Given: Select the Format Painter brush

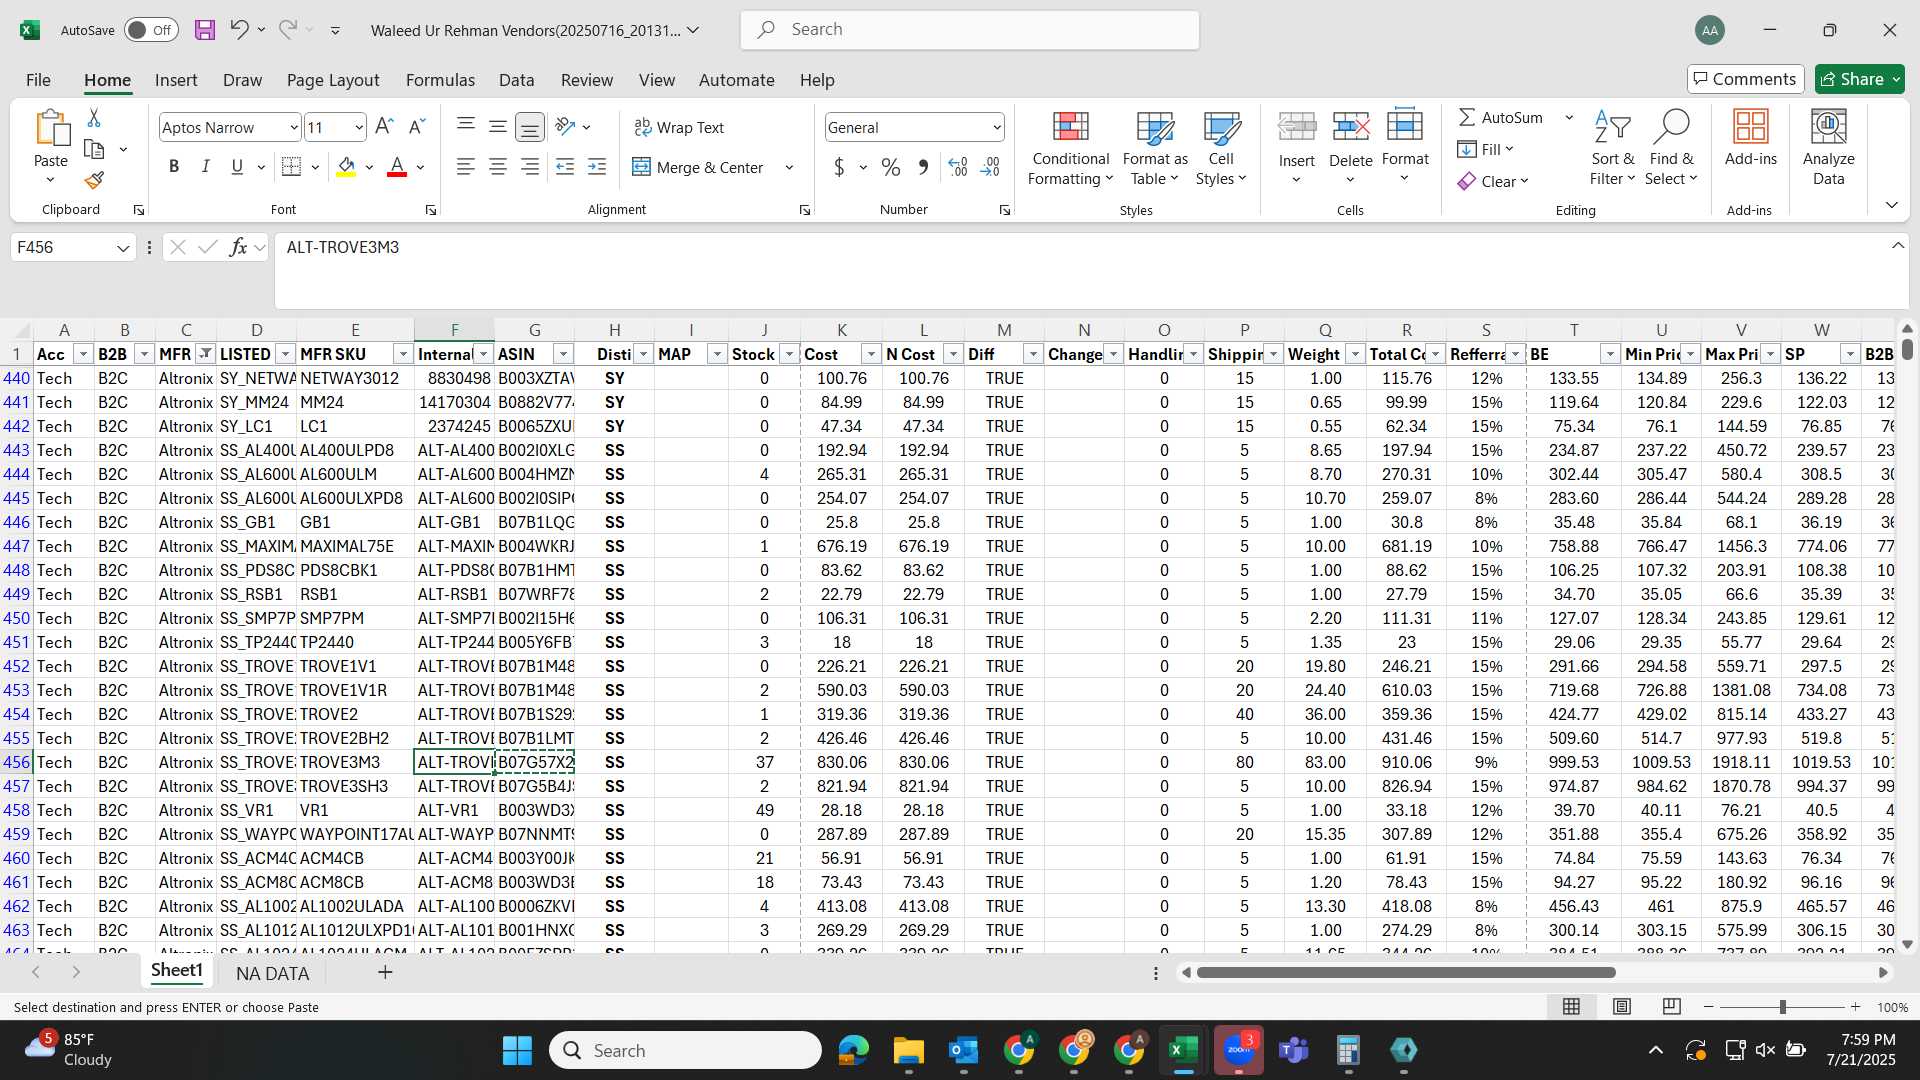Looking at the screenshot, I should pyautogui.click(x=94, y=180).
